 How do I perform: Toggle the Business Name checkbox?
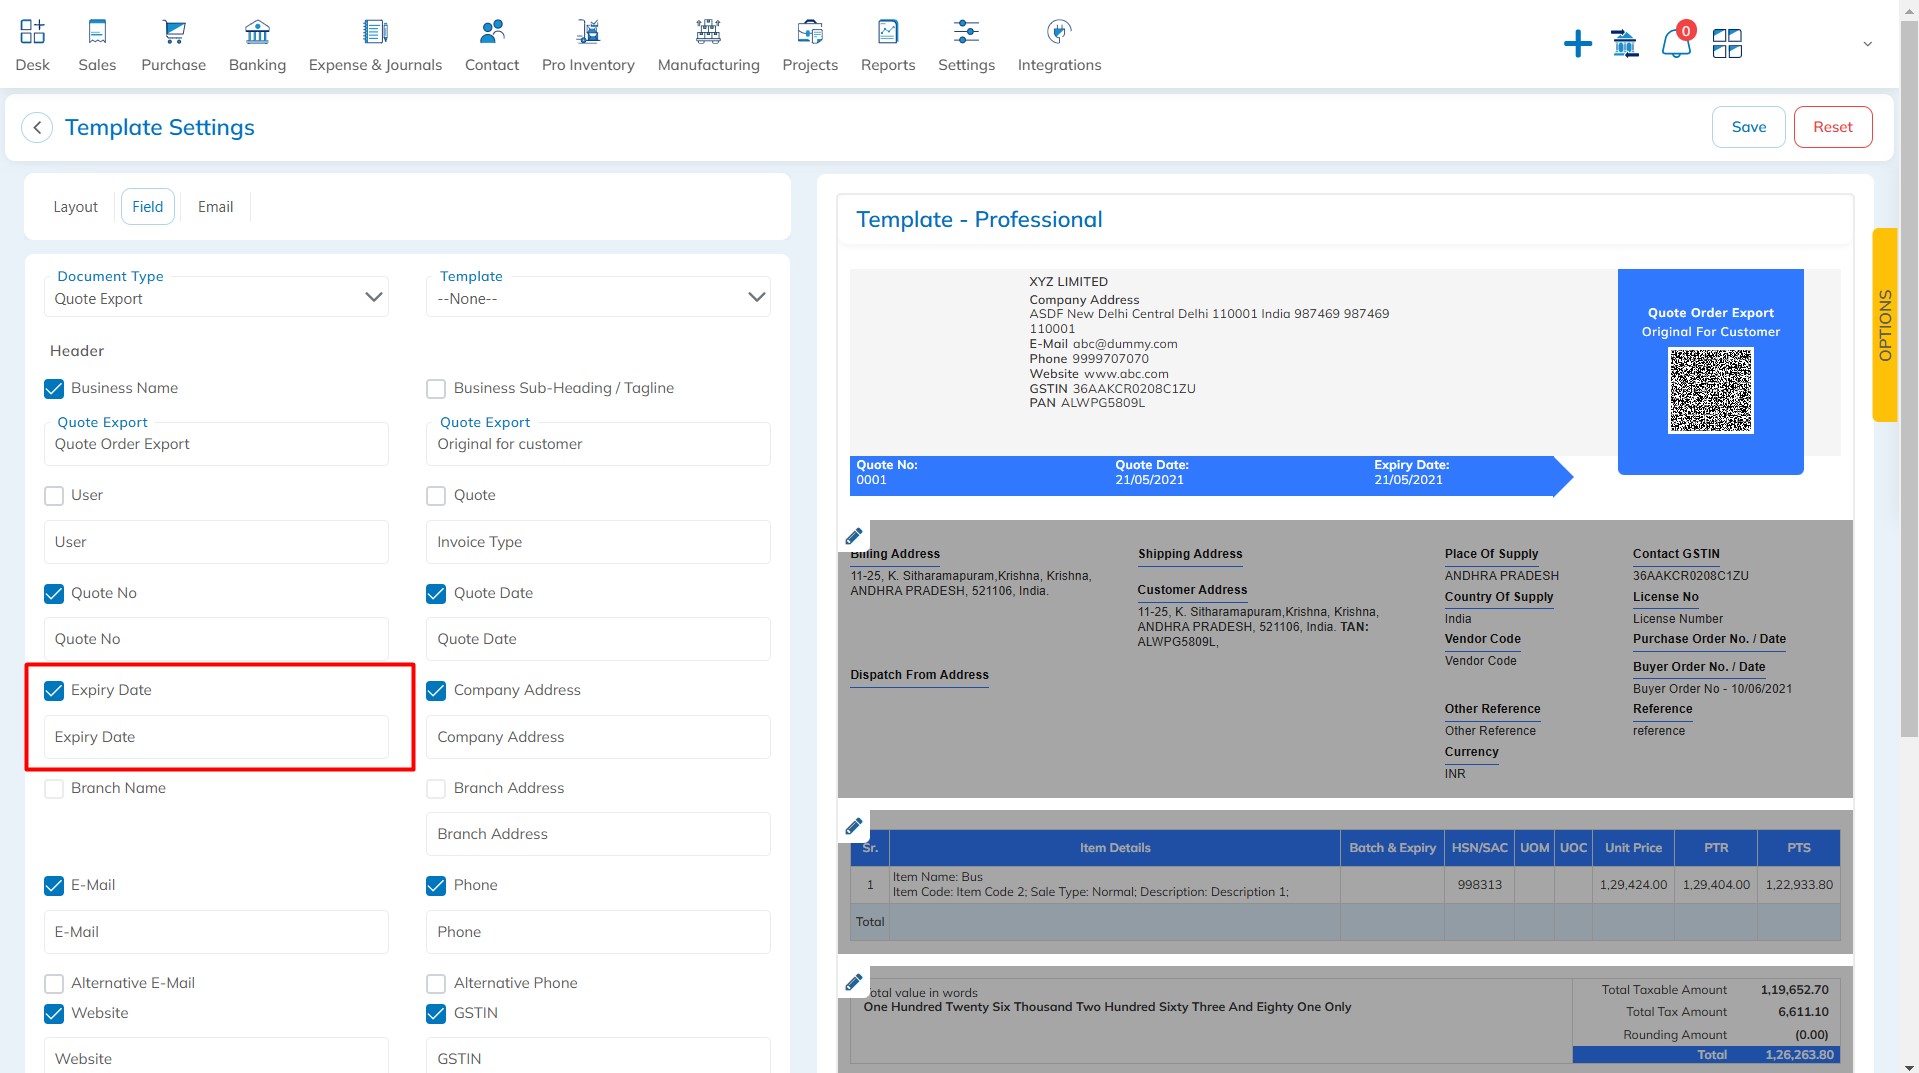pos(54,389)
